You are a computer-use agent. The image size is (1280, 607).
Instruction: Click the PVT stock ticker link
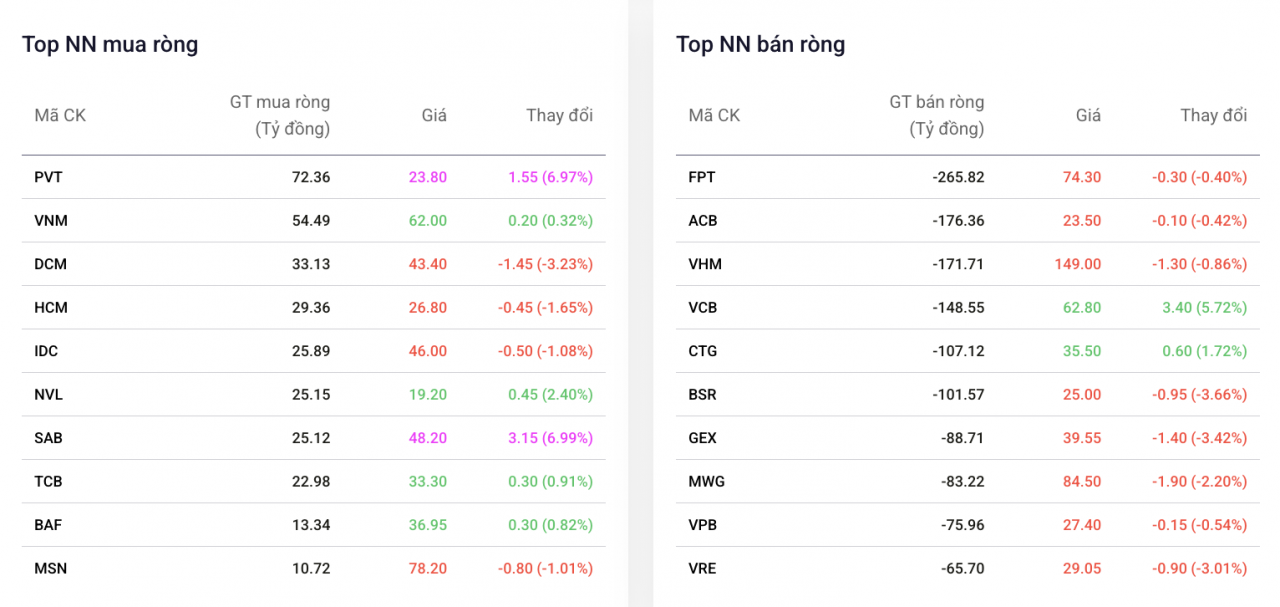coord(48,177)
